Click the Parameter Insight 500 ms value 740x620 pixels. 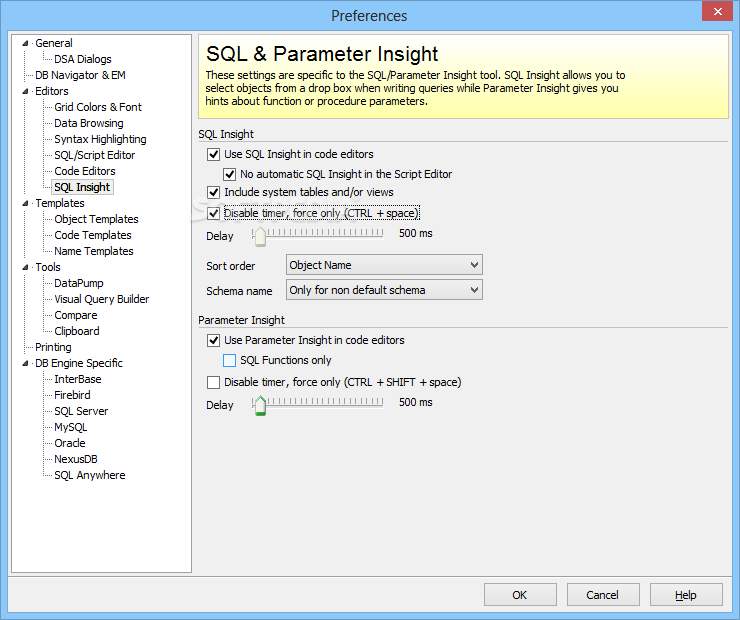[415, 402]
